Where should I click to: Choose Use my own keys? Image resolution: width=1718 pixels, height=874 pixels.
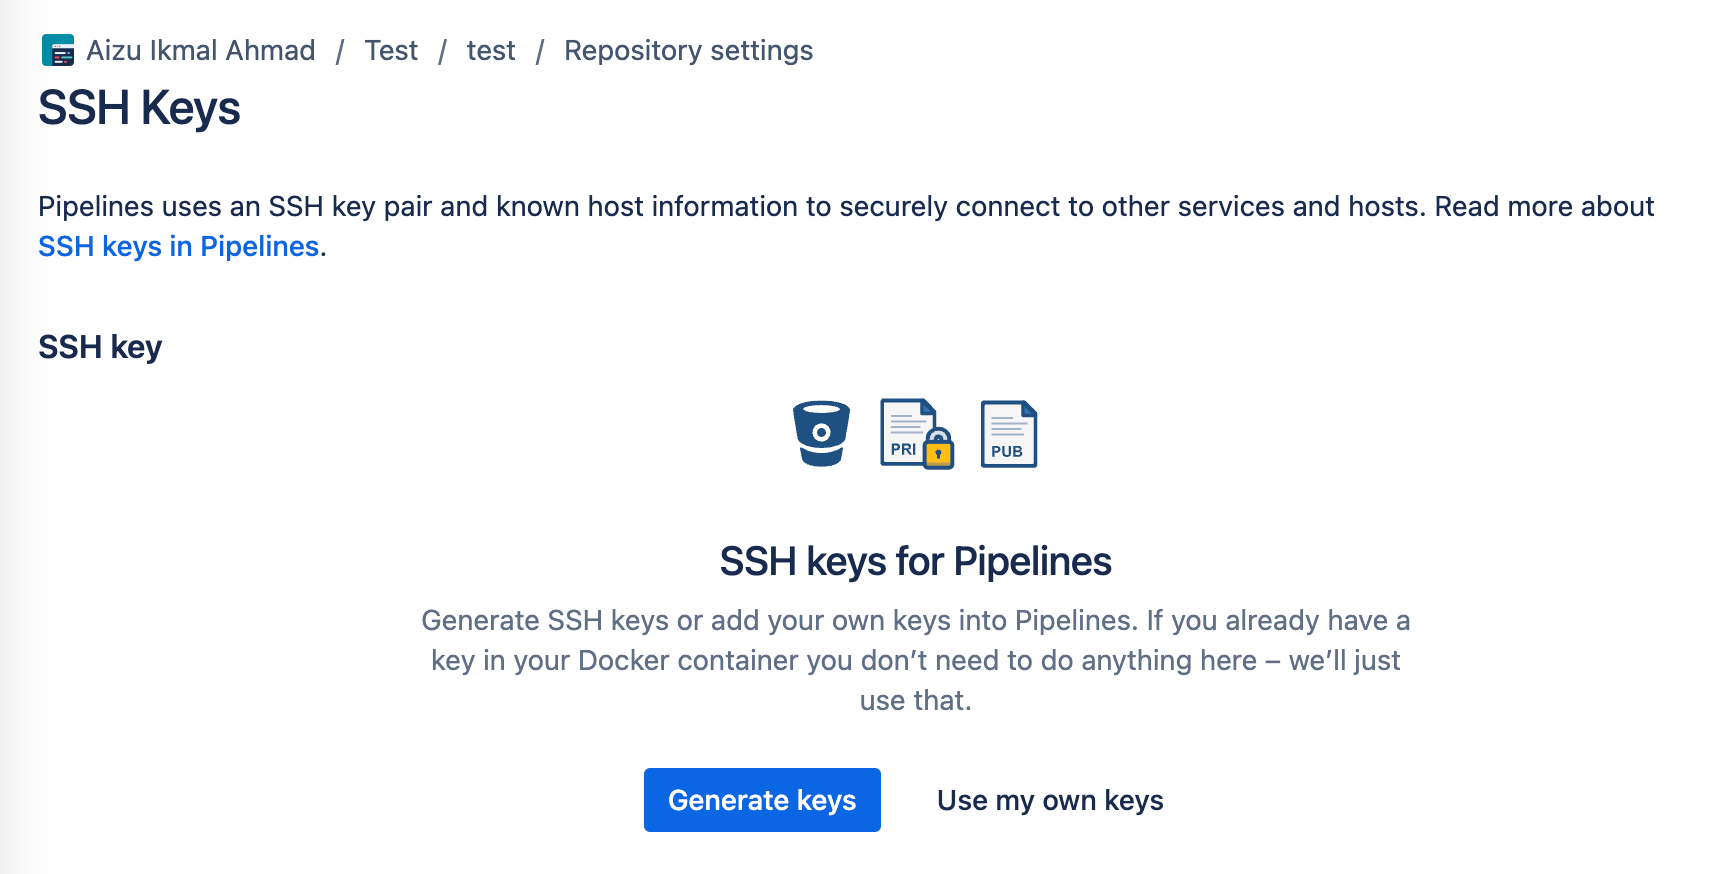[1050, 800]
